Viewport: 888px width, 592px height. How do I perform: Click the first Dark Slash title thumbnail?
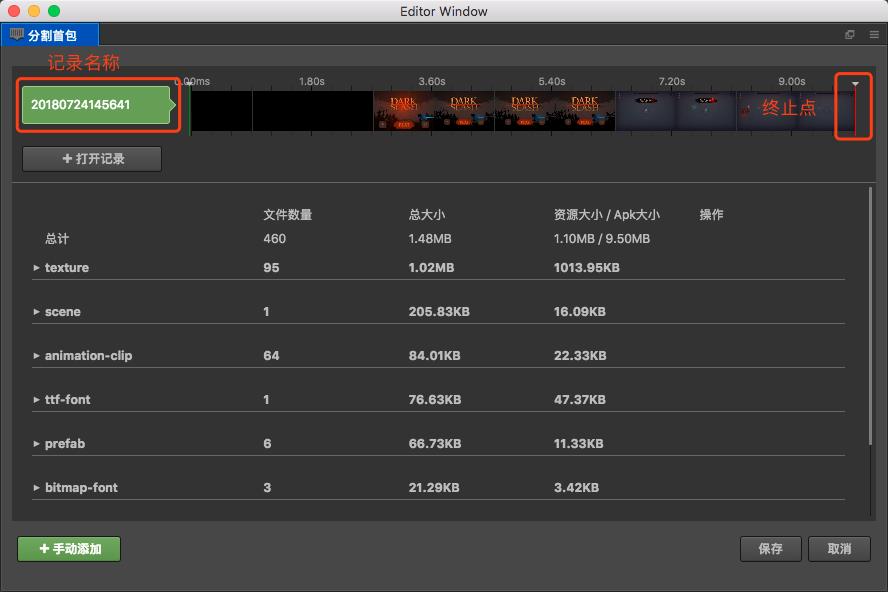pos(403,111)
